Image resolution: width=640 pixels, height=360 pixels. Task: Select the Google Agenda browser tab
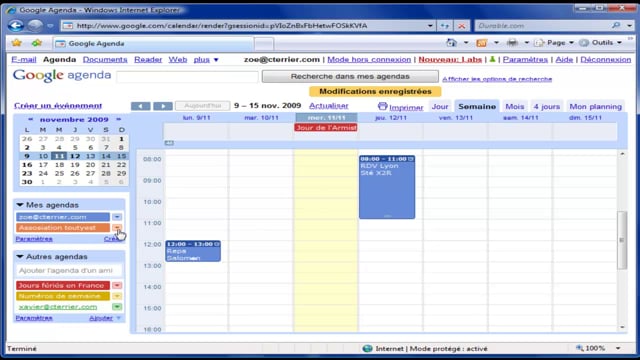[x=153, y=43]
